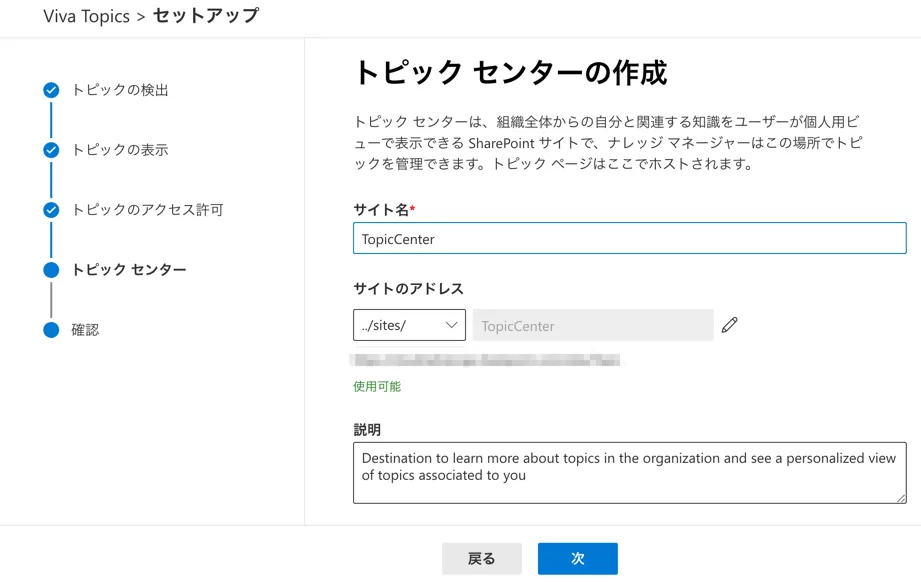Click the セットアップ breadcrumb title
Image resolution: width=921 pixels, height=582 pixels.
tap(205, 16)
